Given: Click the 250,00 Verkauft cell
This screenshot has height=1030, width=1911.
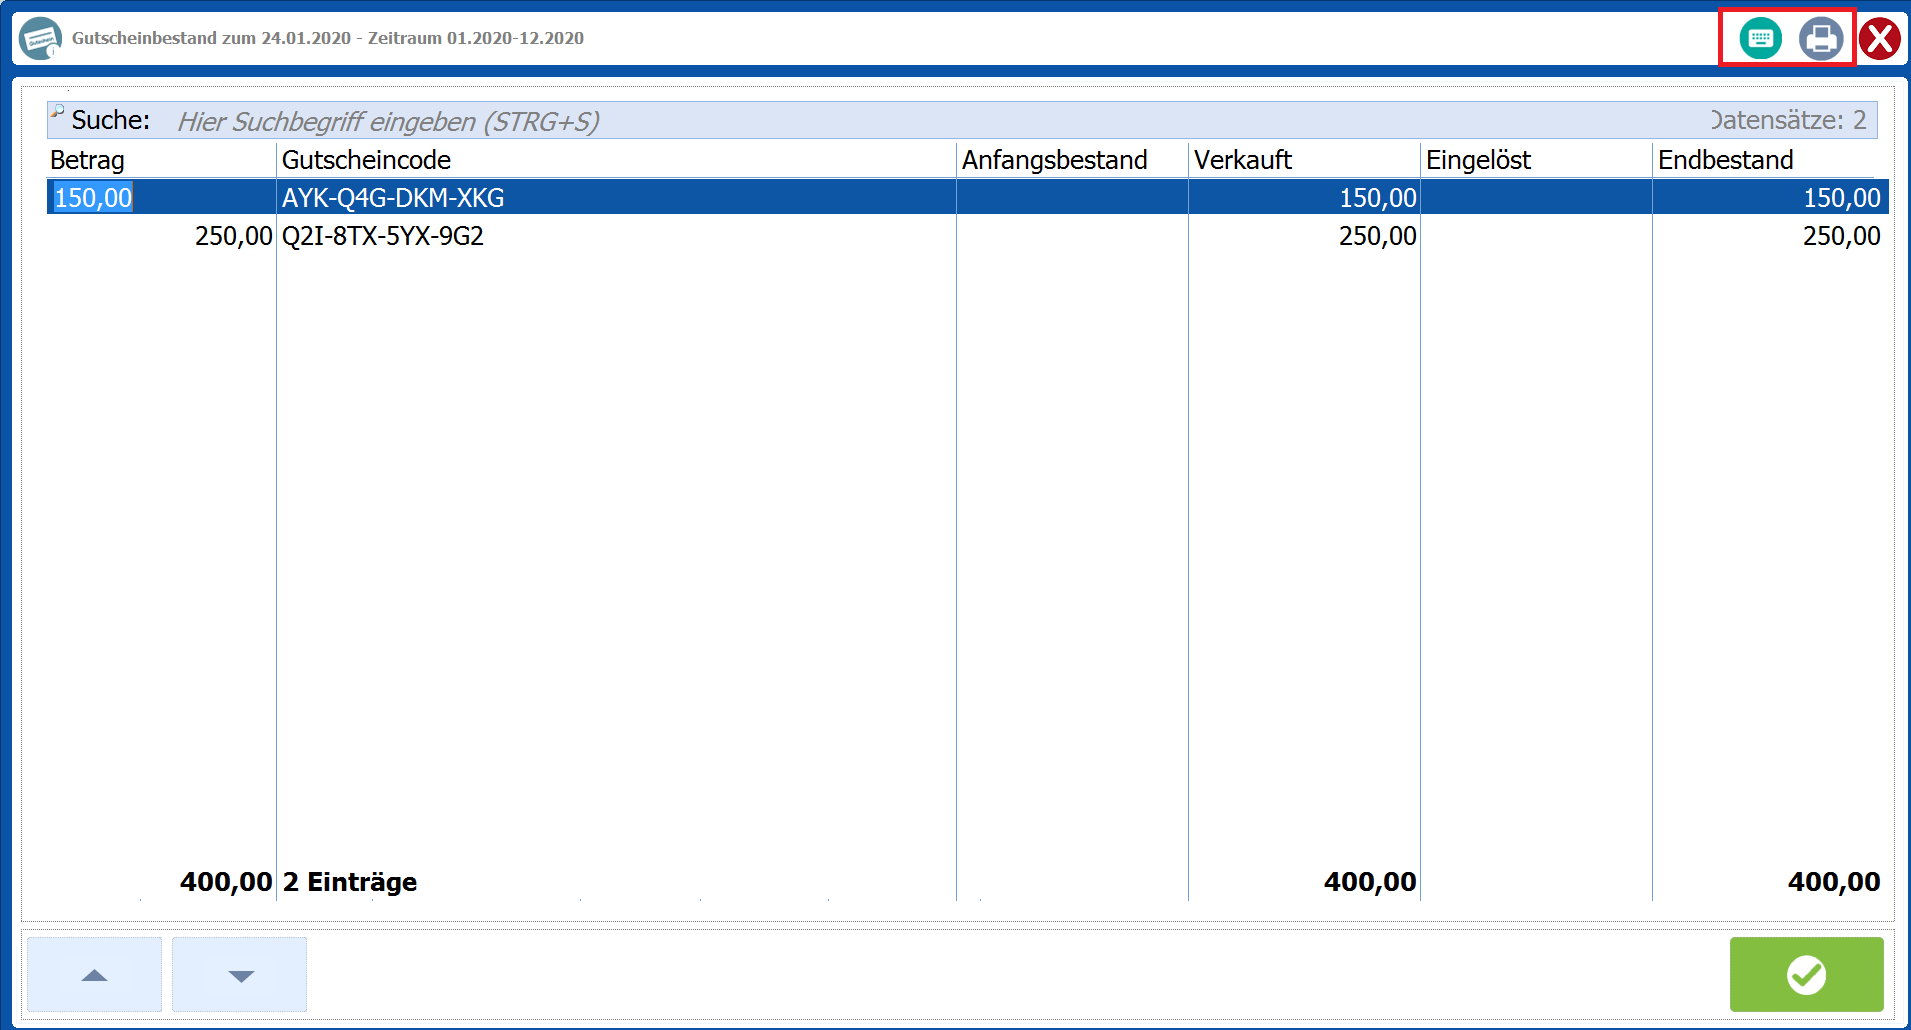Looking at the screenshot, I should click(1377, 236).
